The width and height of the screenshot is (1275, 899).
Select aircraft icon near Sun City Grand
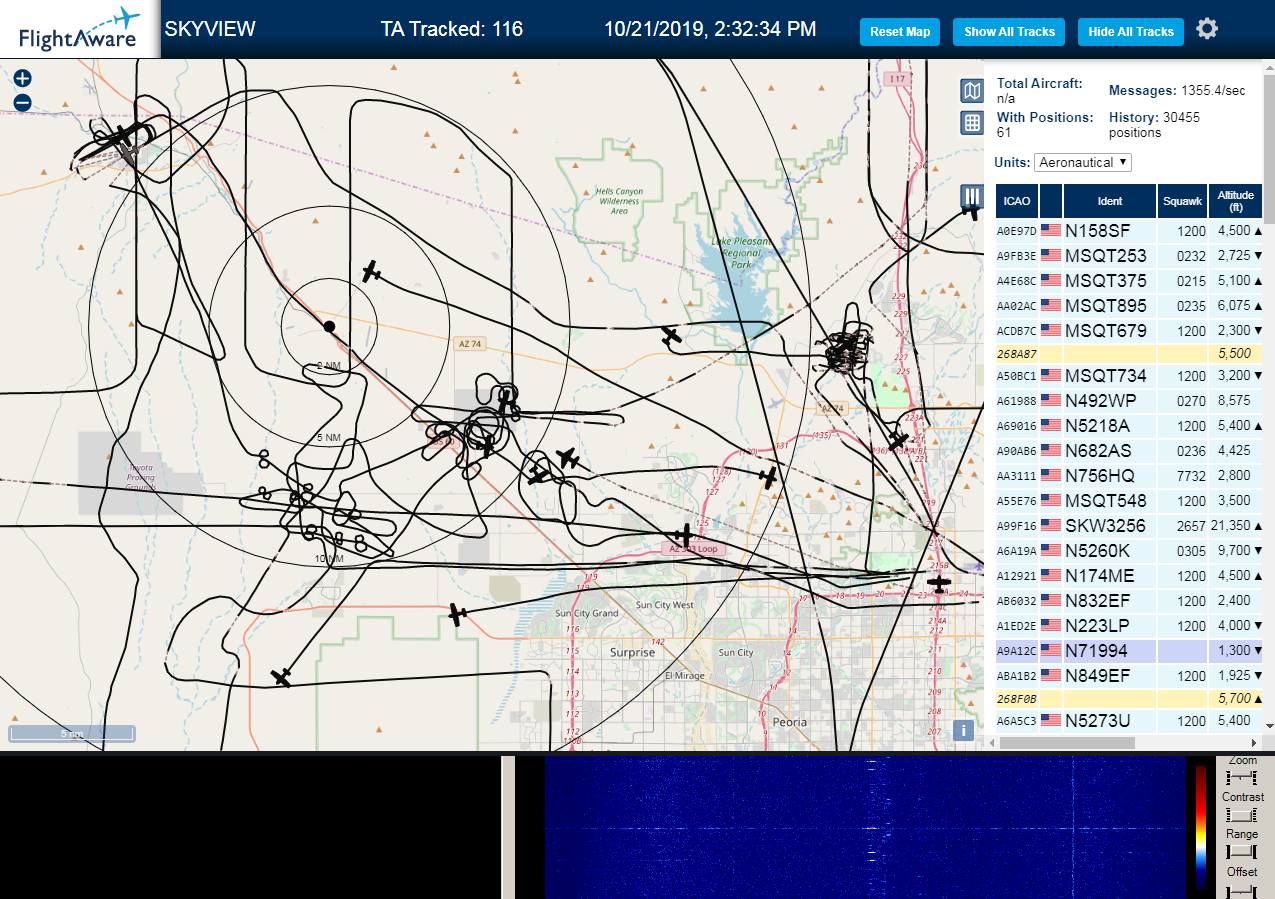coord(458,614)
